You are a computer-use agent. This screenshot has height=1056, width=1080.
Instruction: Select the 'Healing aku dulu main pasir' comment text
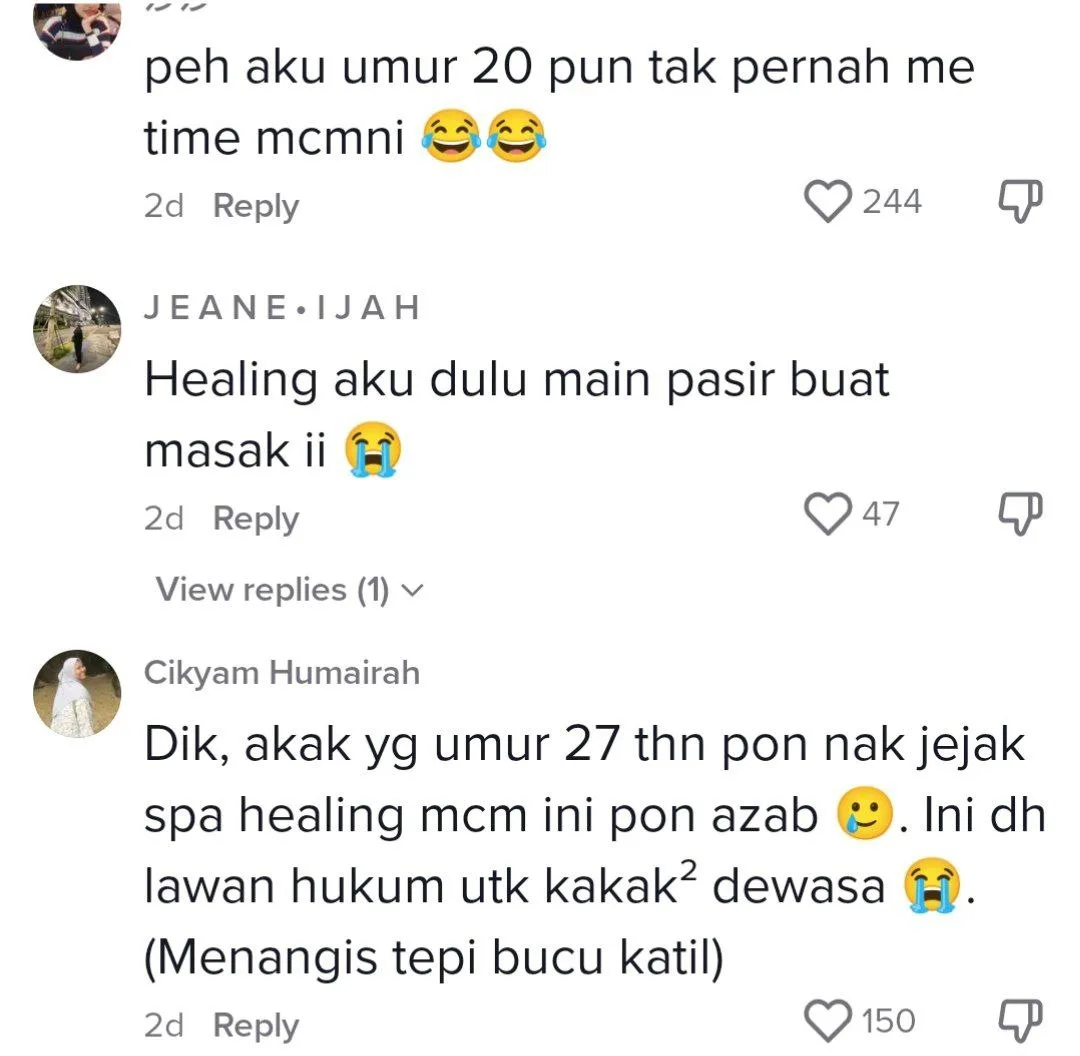click(x=517, y=415)
